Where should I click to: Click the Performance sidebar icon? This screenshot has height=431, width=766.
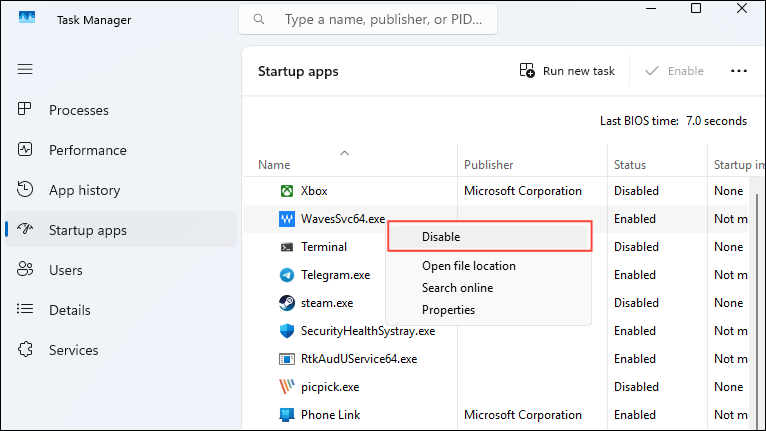click(x=24, y=149)
